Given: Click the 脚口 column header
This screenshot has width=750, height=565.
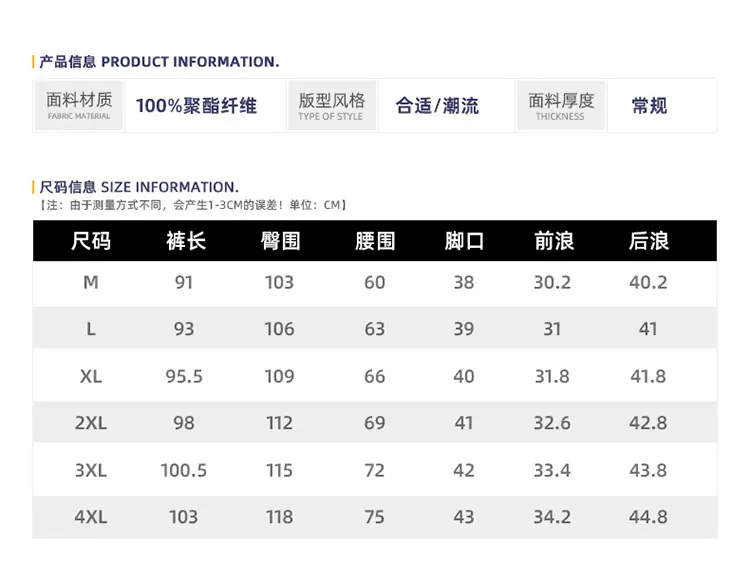Looking at the screenshot, I should pos(464,241).
